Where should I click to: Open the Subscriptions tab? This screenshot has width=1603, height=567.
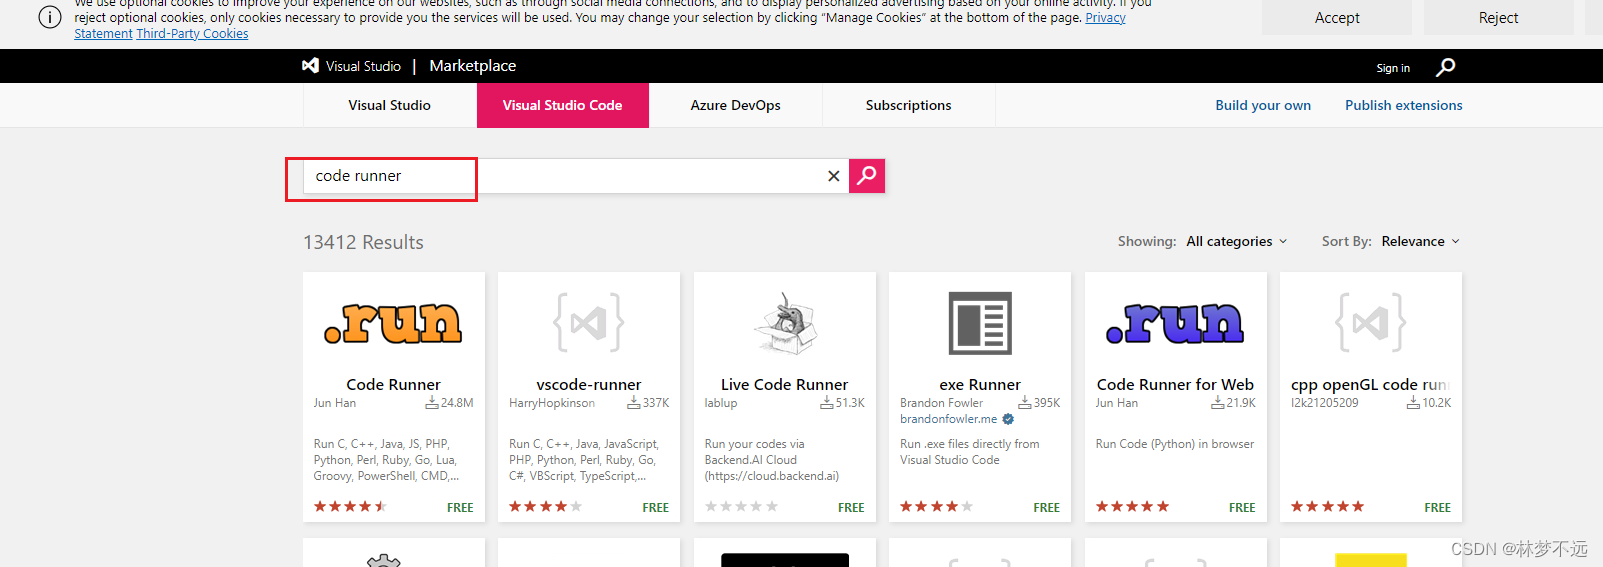[909, 105]
